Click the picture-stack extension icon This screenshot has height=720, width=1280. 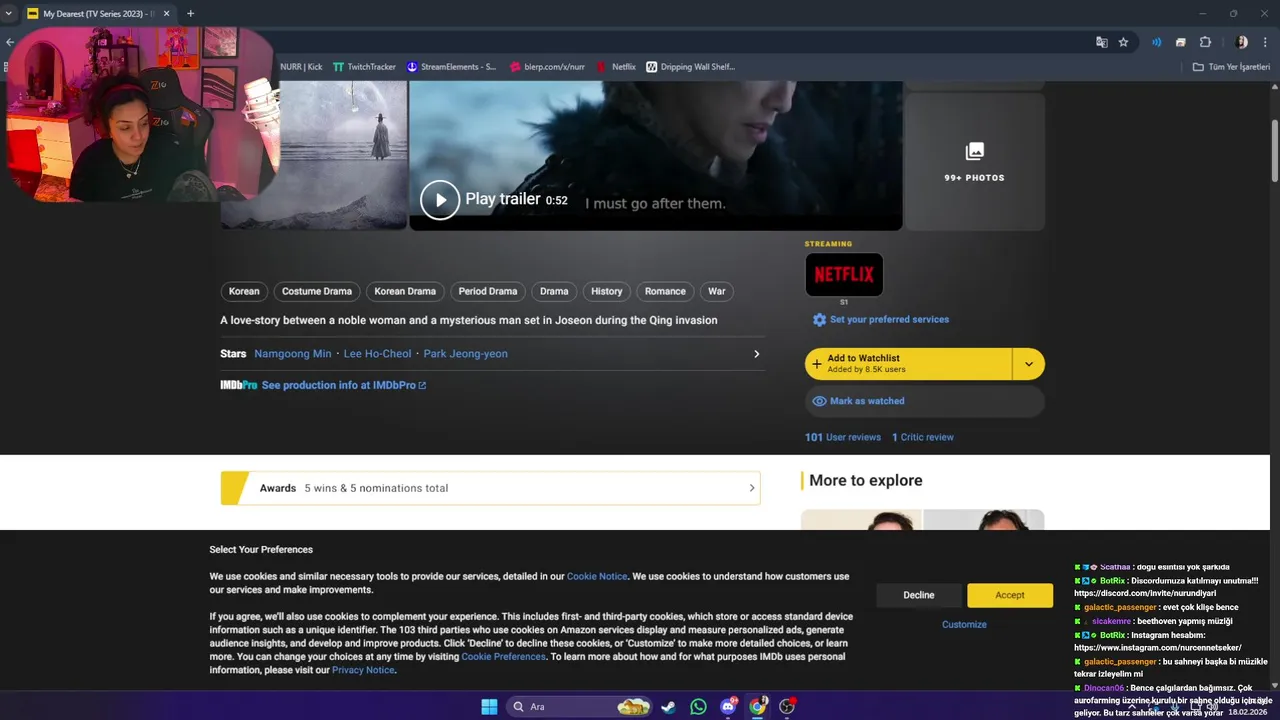[x=1180, y=42]
